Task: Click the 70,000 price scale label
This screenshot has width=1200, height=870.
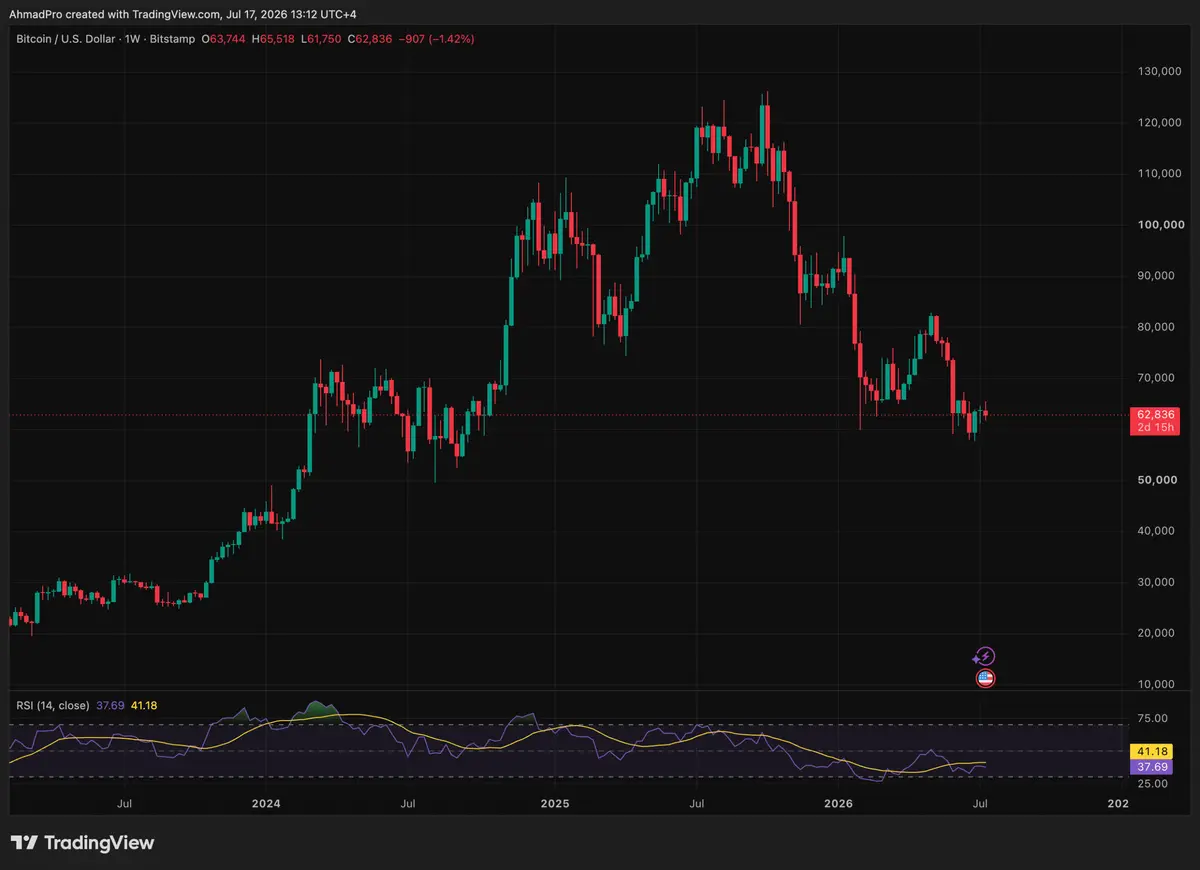Action: click(x=1156, y=377)
